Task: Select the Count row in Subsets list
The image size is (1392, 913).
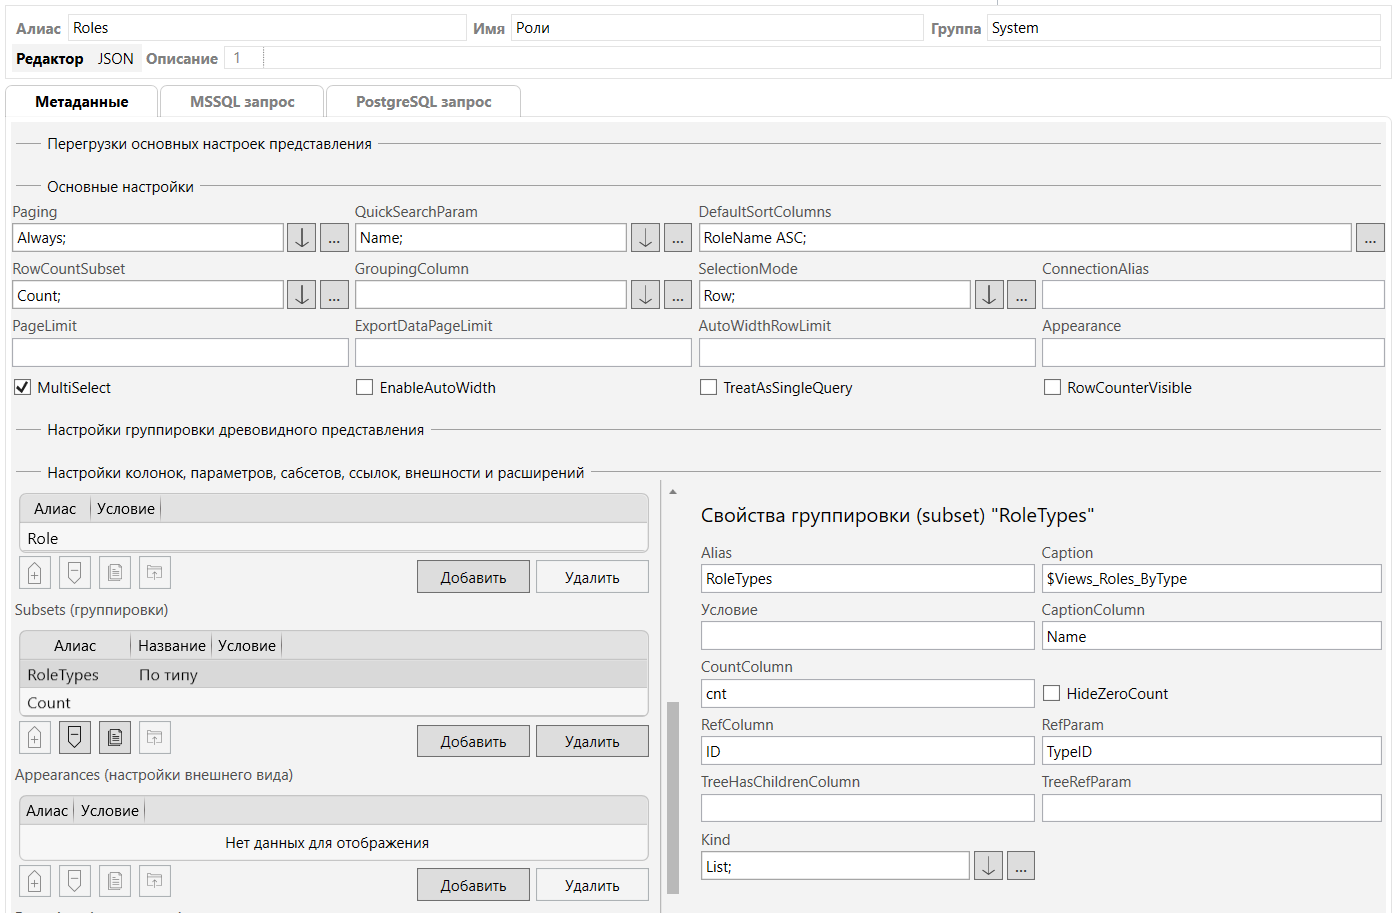Action: 49,703
